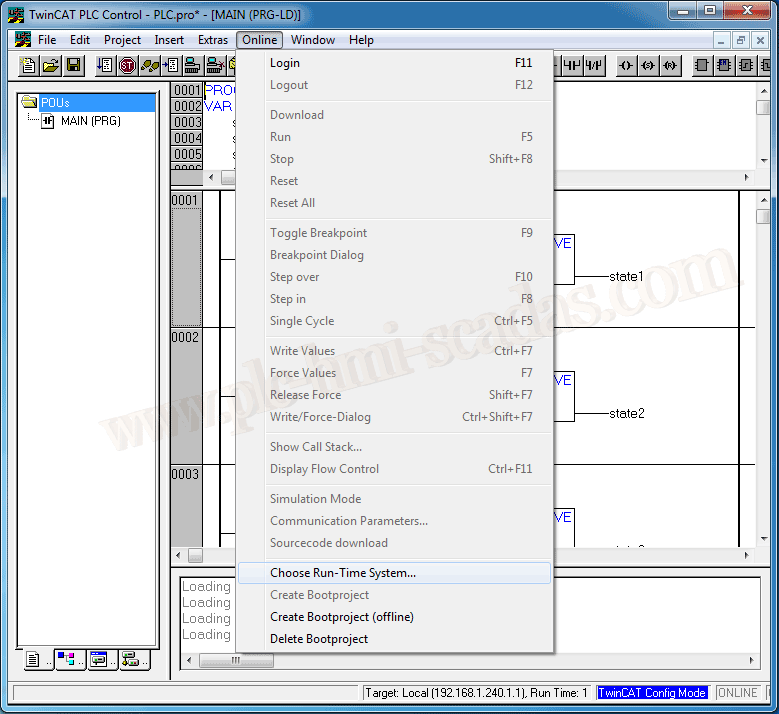Collapse the POUs folder in the tree
Viewport: 779px width, 714px height.
28,103
